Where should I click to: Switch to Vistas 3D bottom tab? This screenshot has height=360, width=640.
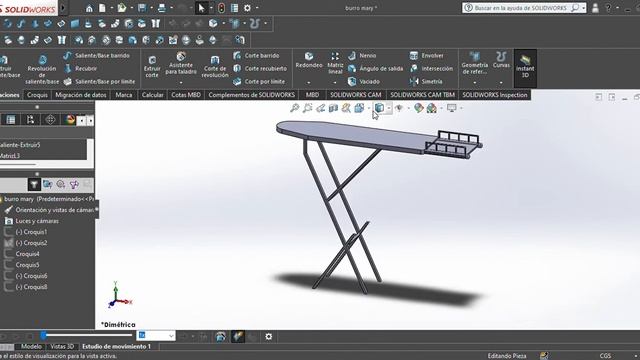click(62, 347)
